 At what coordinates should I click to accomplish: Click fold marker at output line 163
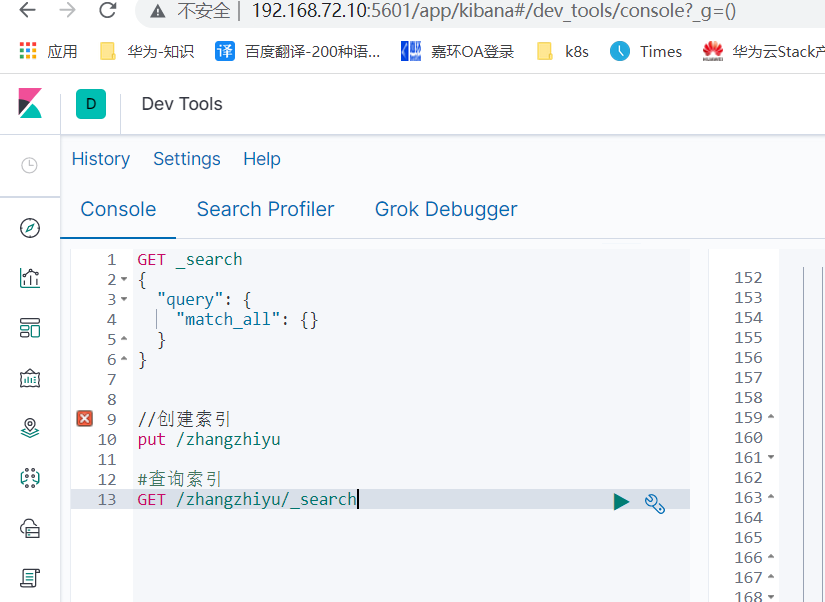tap(771, 497)
